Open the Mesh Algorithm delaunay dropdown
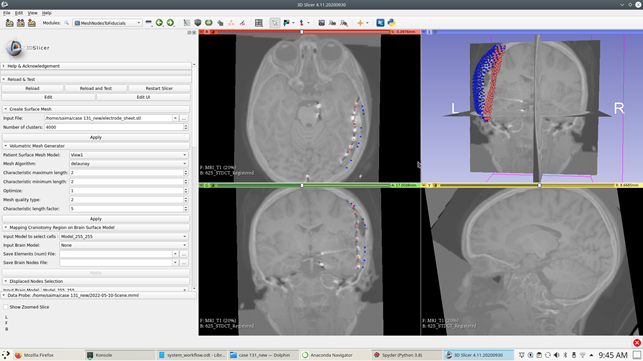This screenshot has height=361, width=643. pos(128,164)
